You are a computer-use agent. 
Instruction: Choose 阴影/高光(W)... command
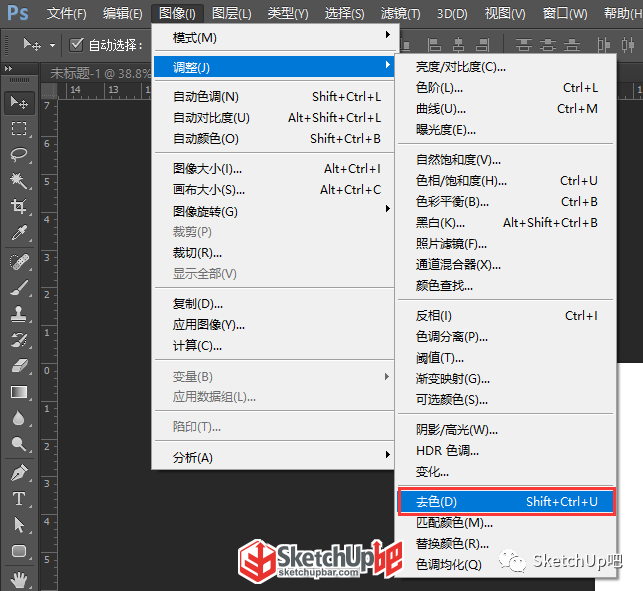point(505,429)
